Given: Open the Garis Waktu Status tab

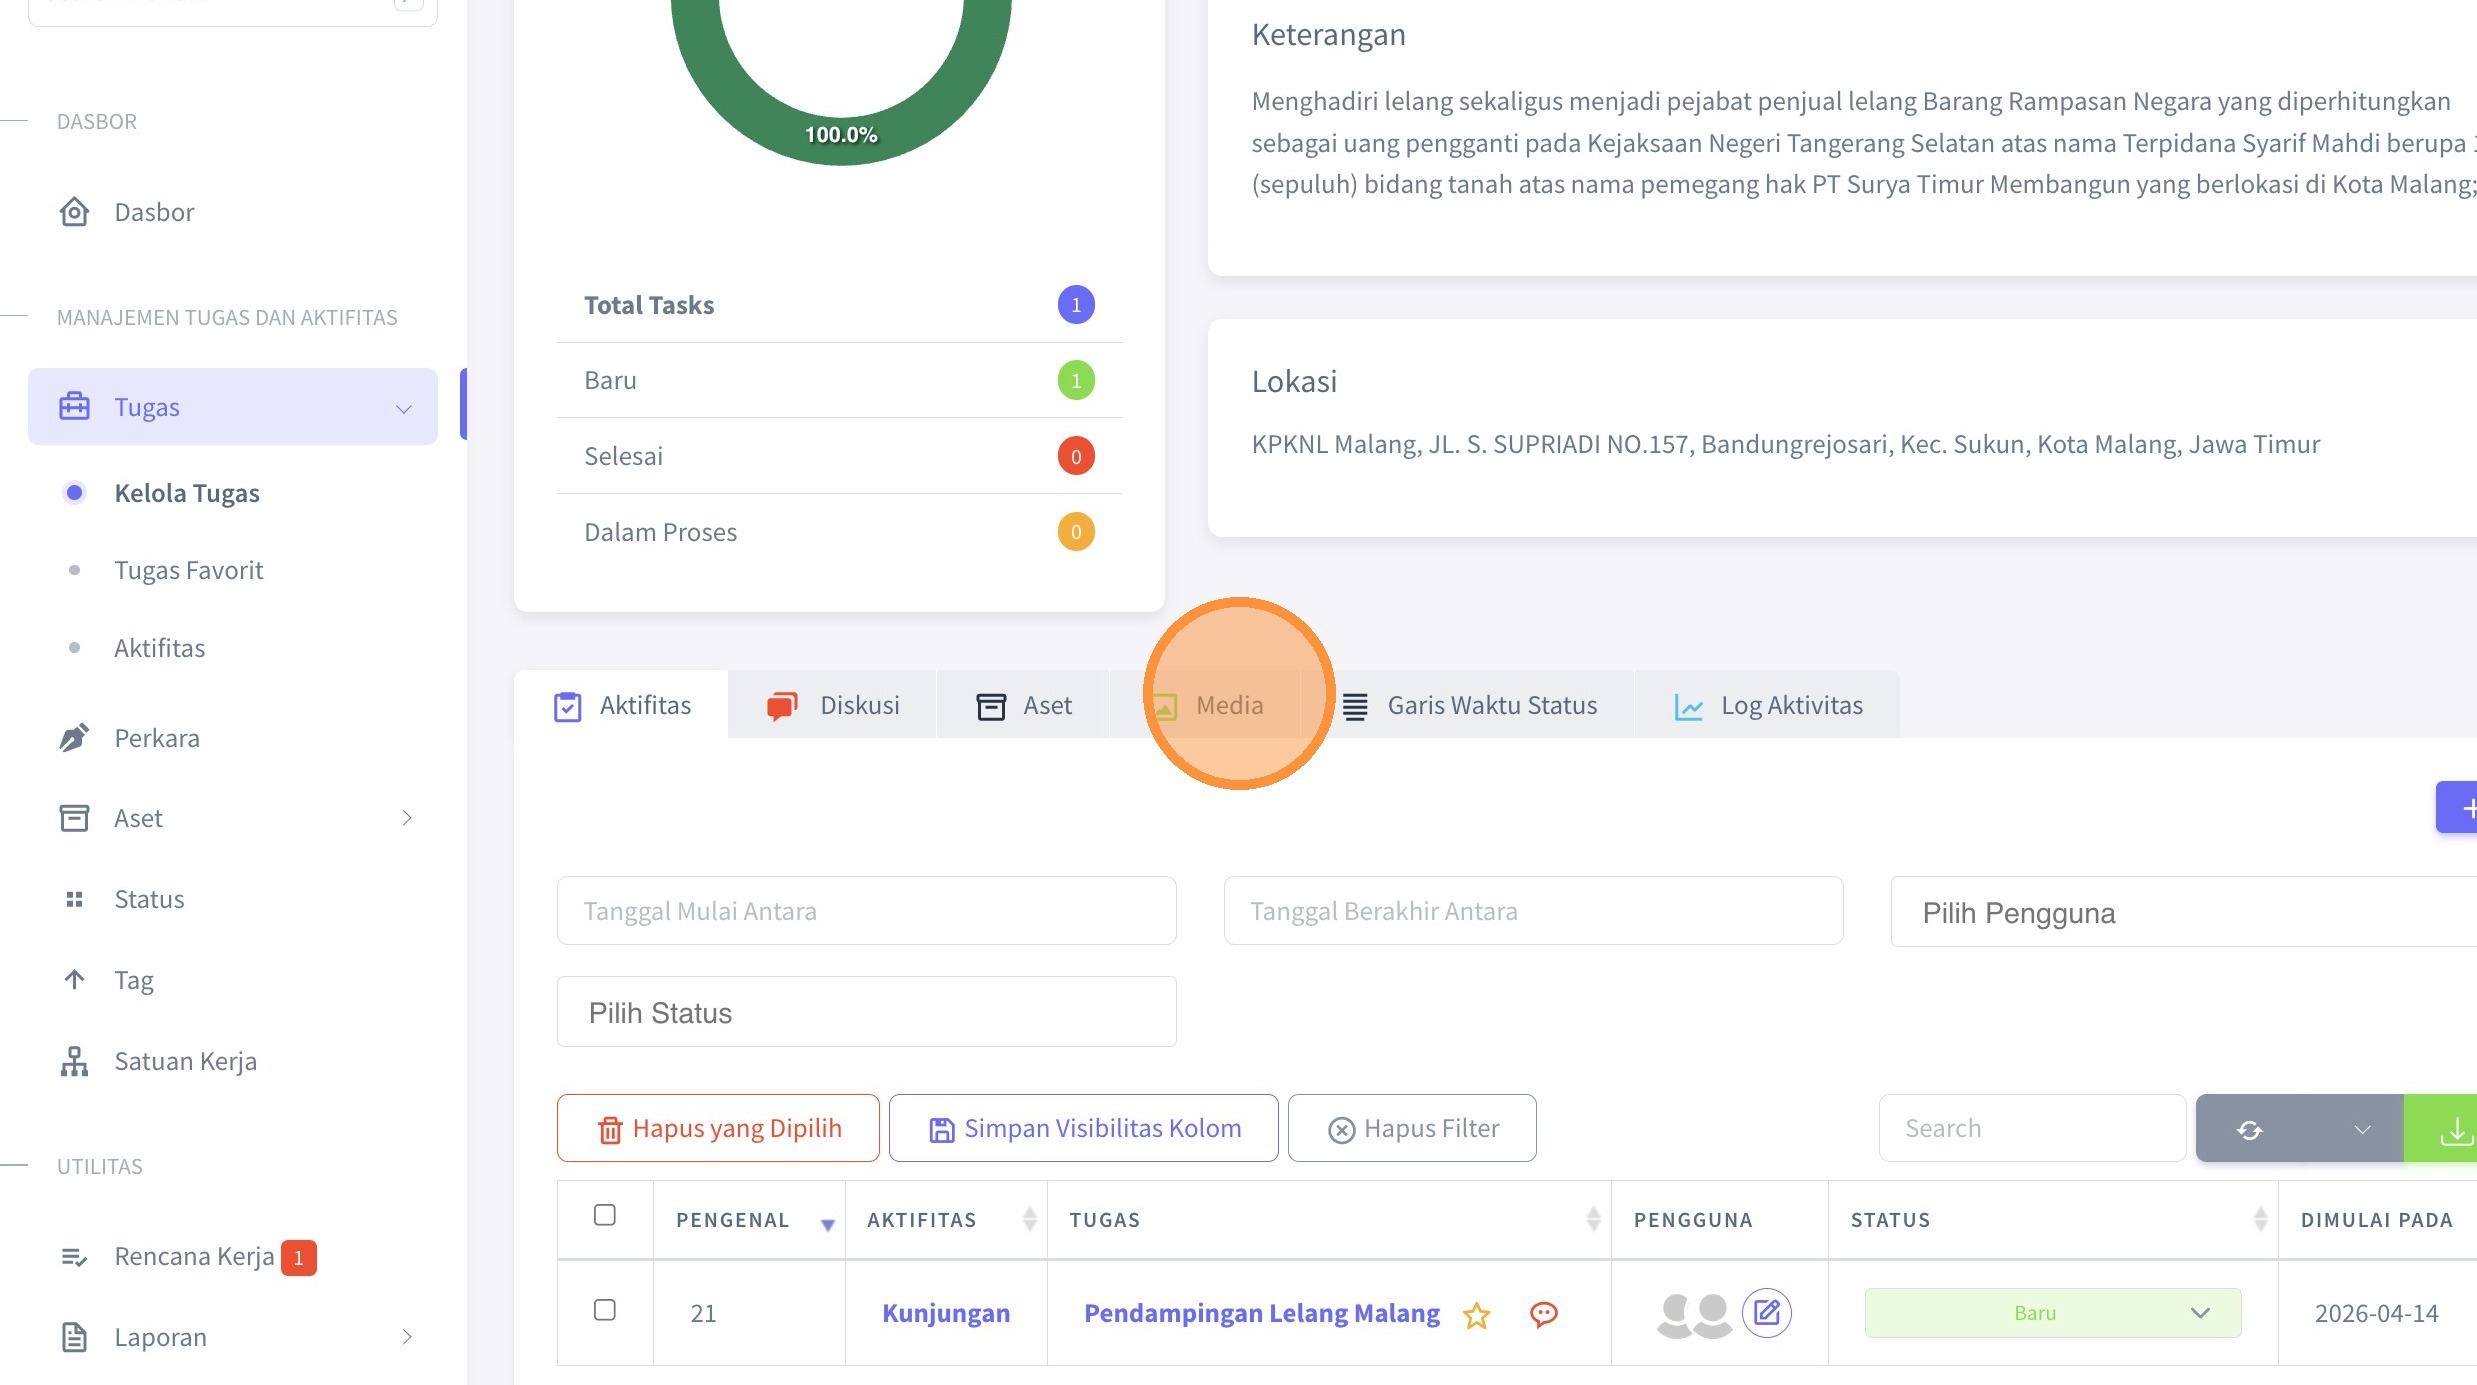Looking at the screenshot, I should (1470, 705).
